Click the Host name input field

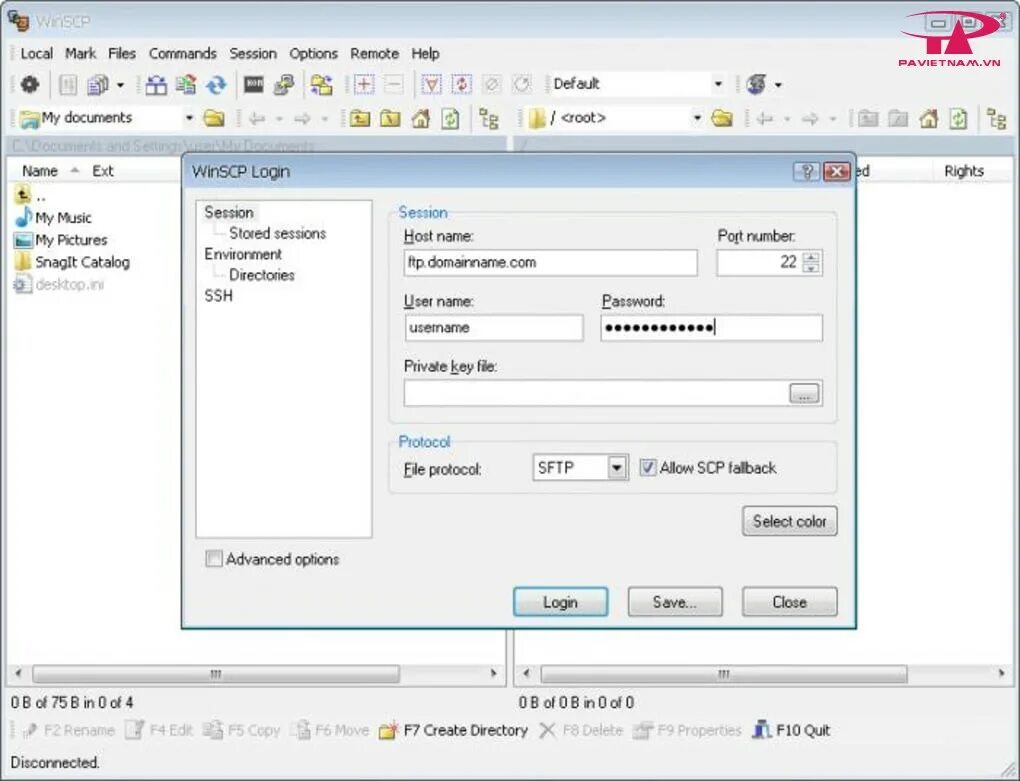550,263
